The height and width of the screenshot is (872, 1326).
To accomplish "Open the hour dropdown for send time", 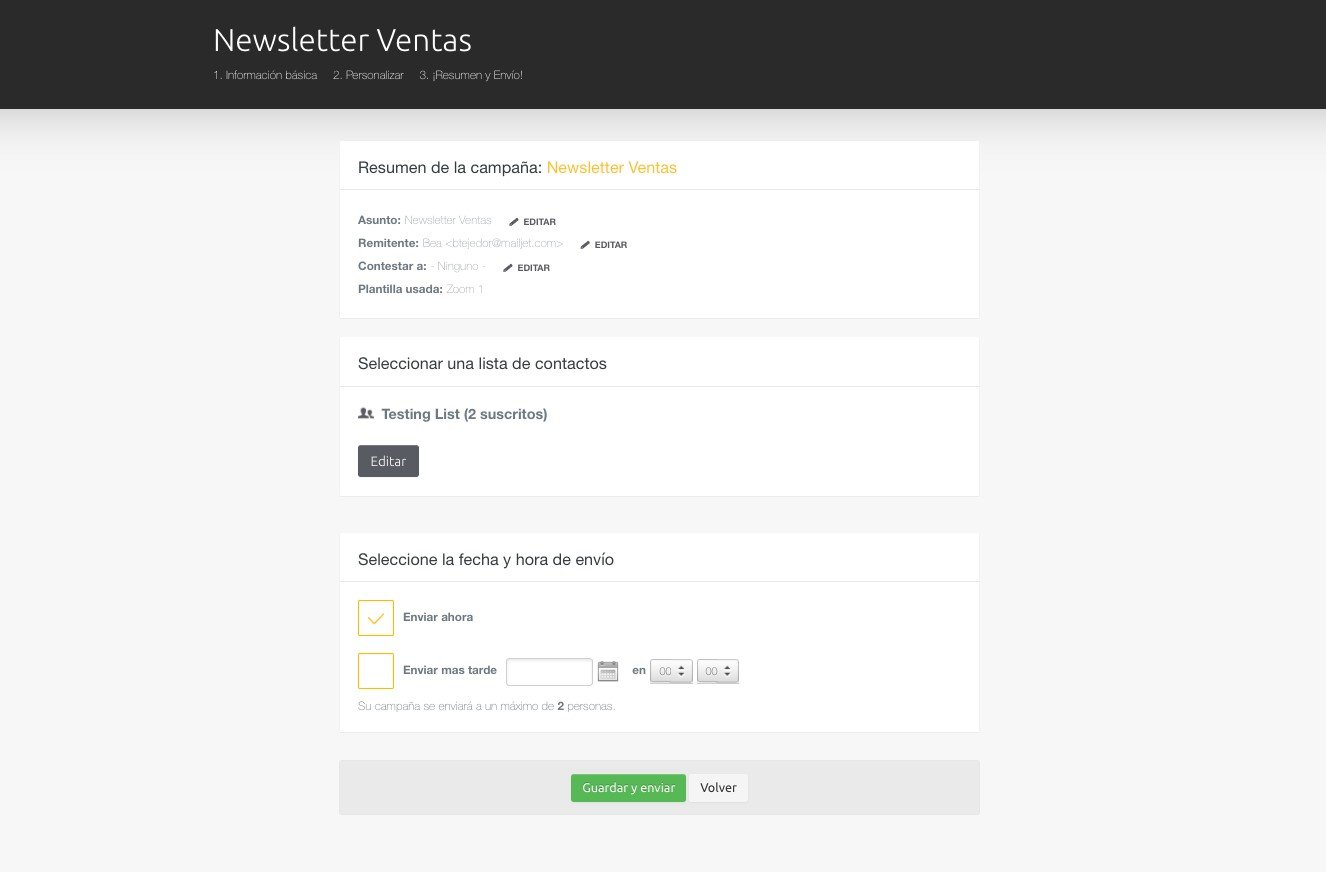I will pos(671,672).
